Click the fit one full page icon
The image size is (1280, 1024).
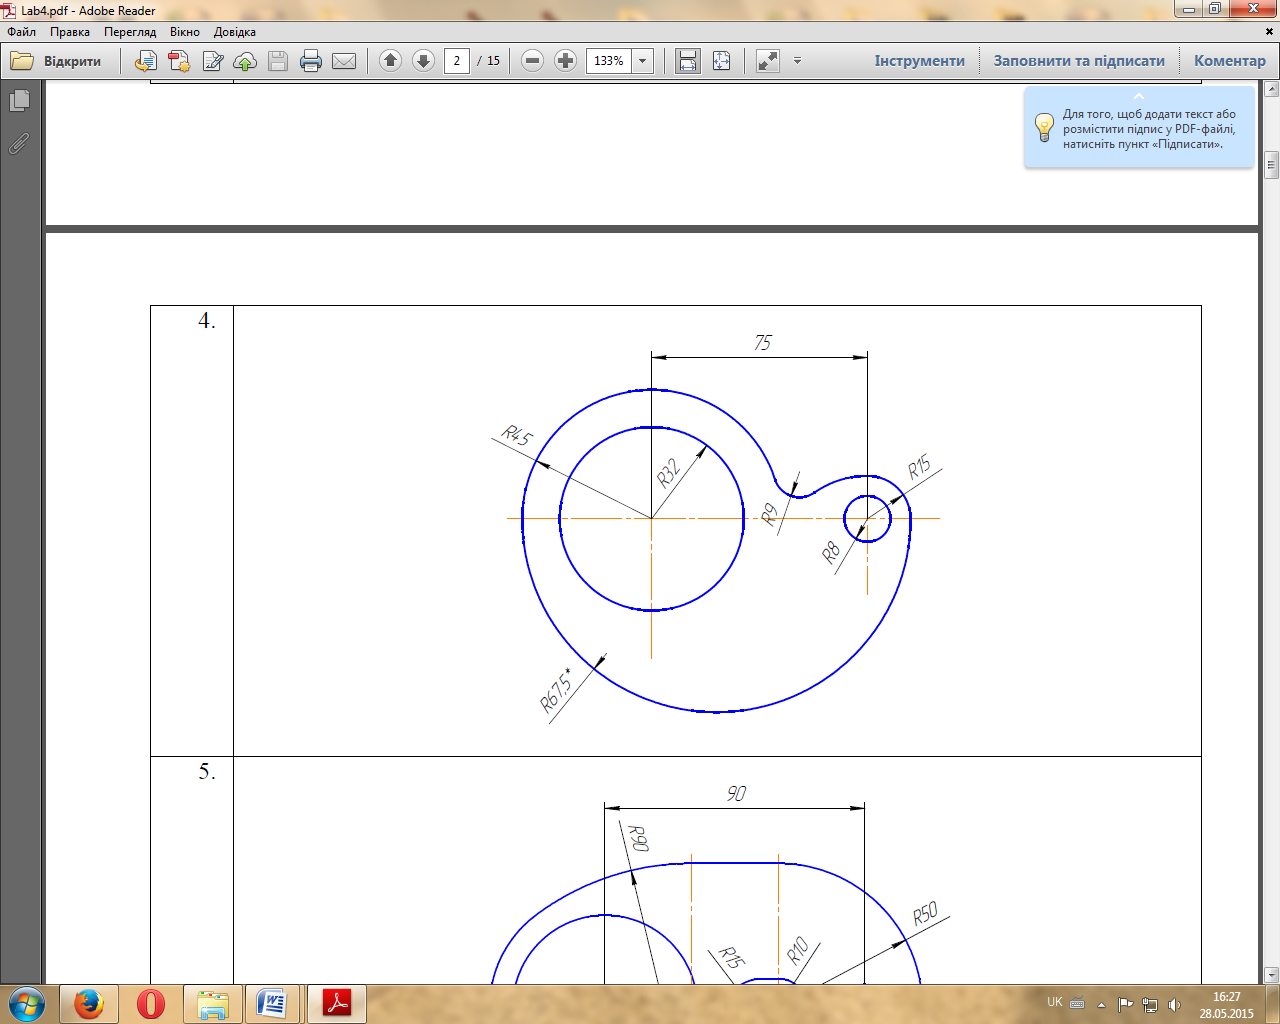tap(721, 61)
